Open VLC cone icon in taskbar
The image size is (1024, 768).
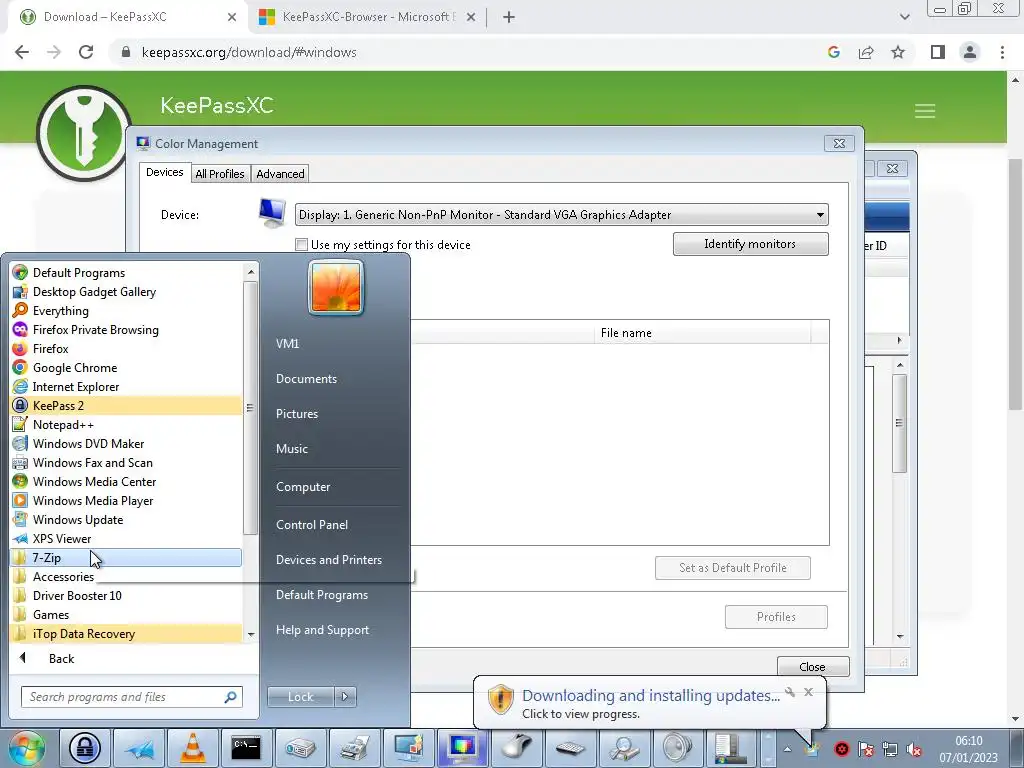click(x=193, y=748)
